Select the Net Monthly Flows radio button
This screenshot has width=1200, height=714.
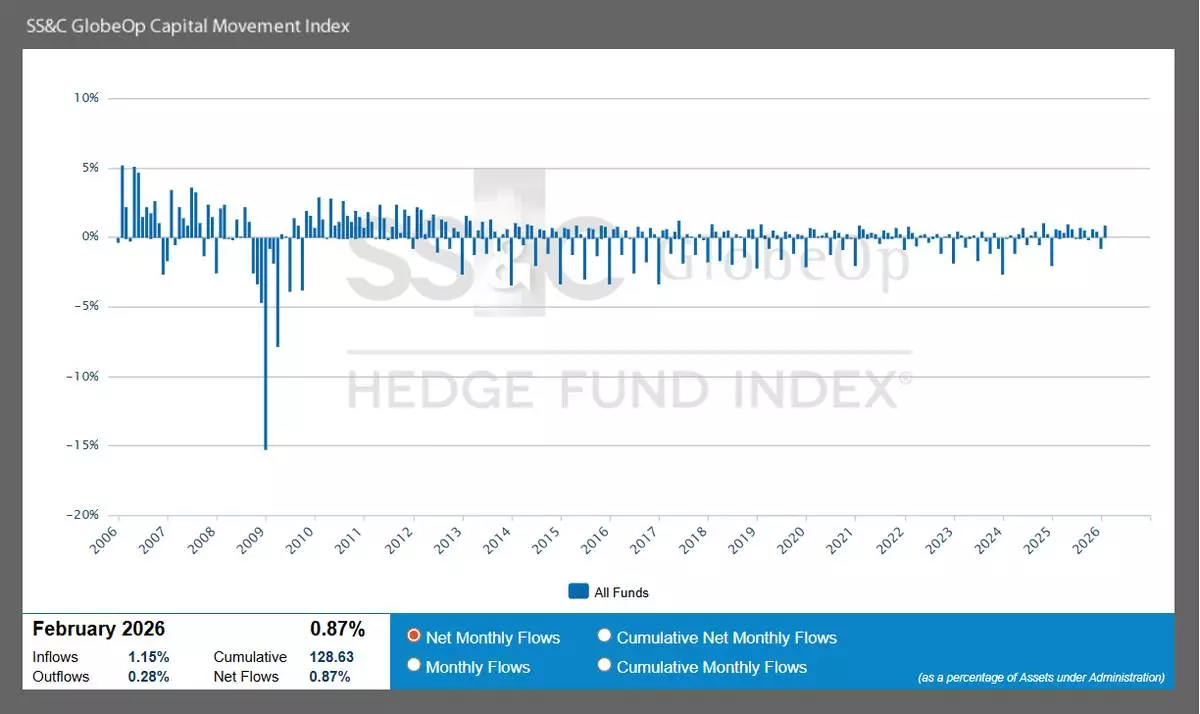tap(414, 637)
